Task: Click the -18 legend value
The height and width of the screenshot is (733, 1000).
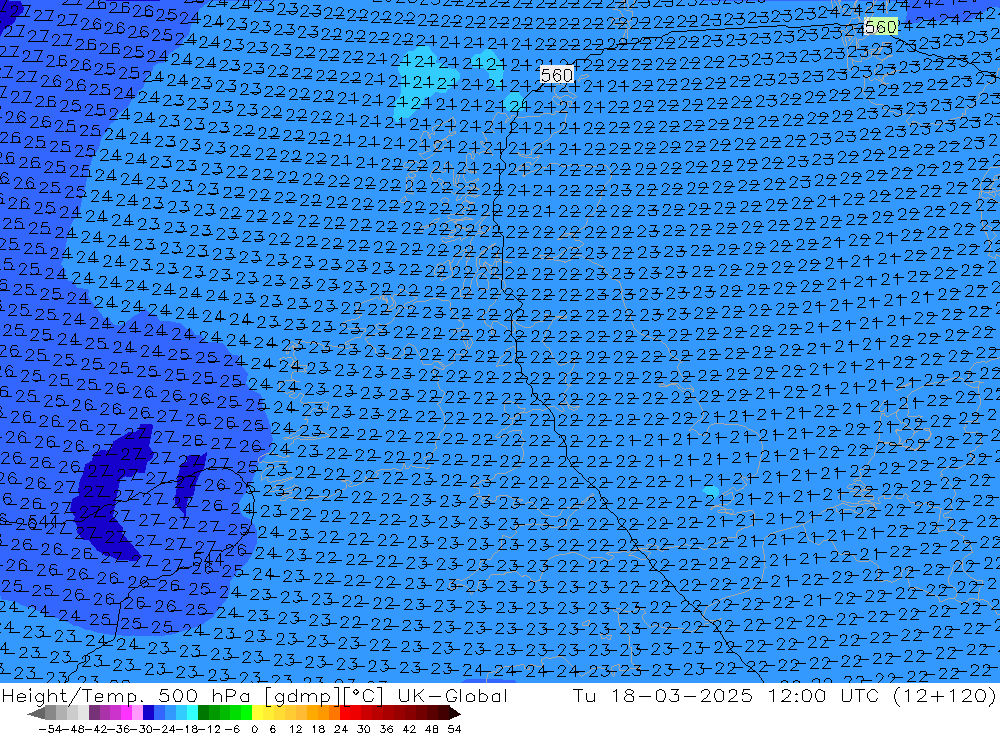Action: point(187,729)
